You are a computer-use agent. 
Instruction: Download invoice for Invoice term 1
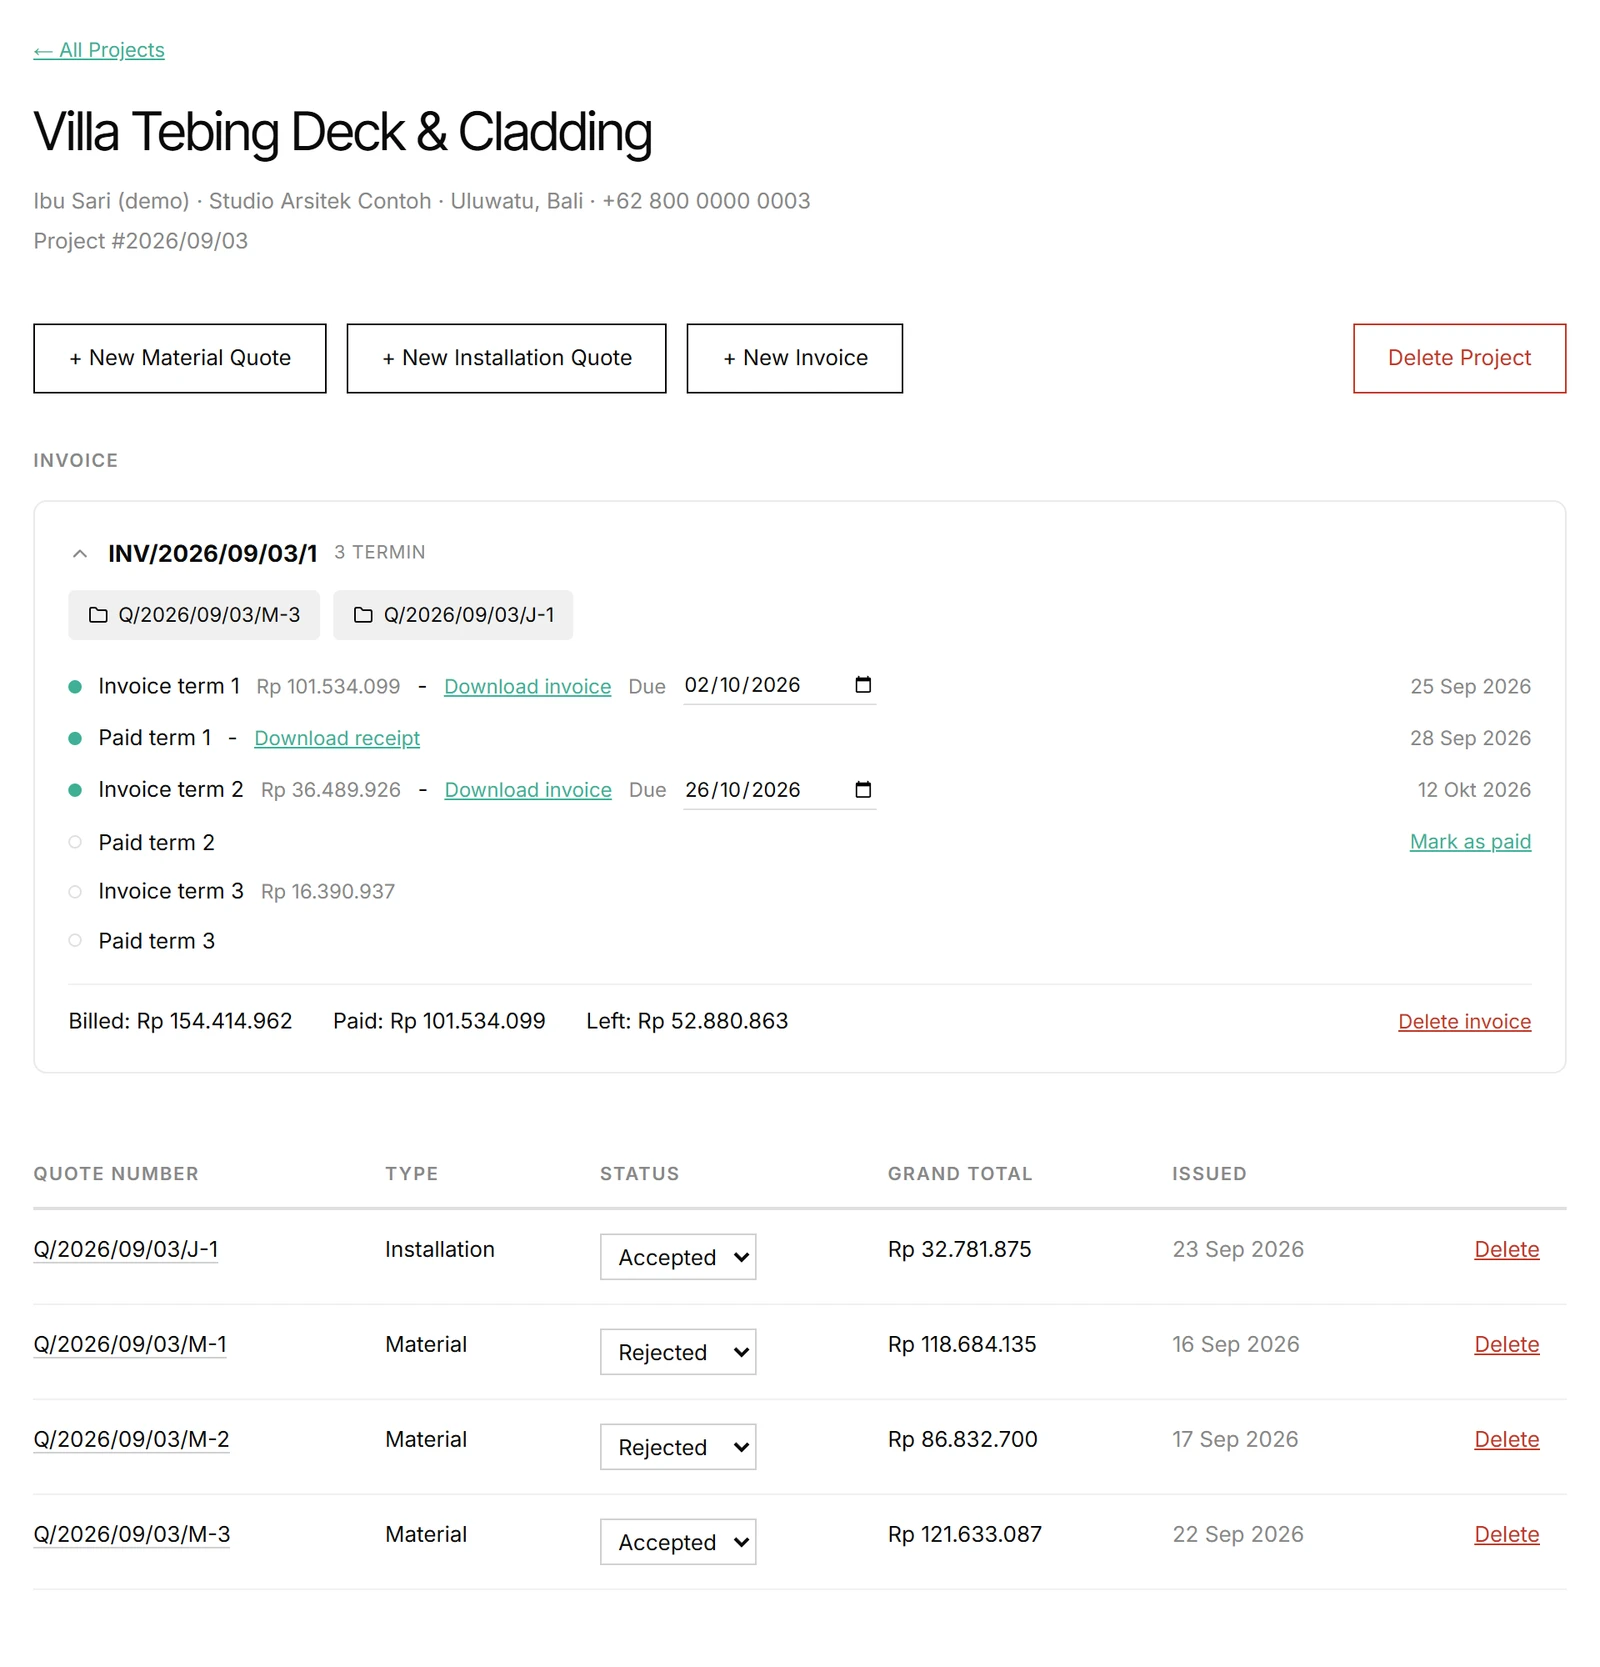(527, 687)
